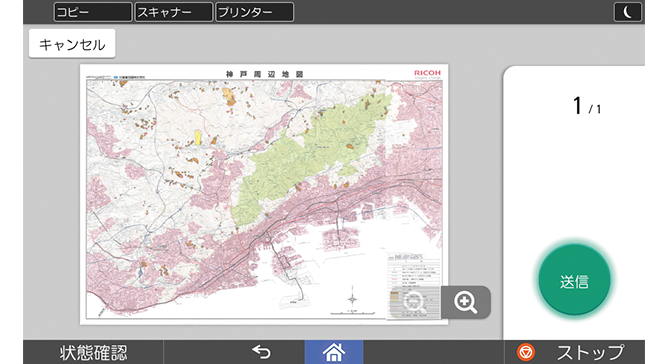Switch to the プリンター tab

click(x=255, y=12)
